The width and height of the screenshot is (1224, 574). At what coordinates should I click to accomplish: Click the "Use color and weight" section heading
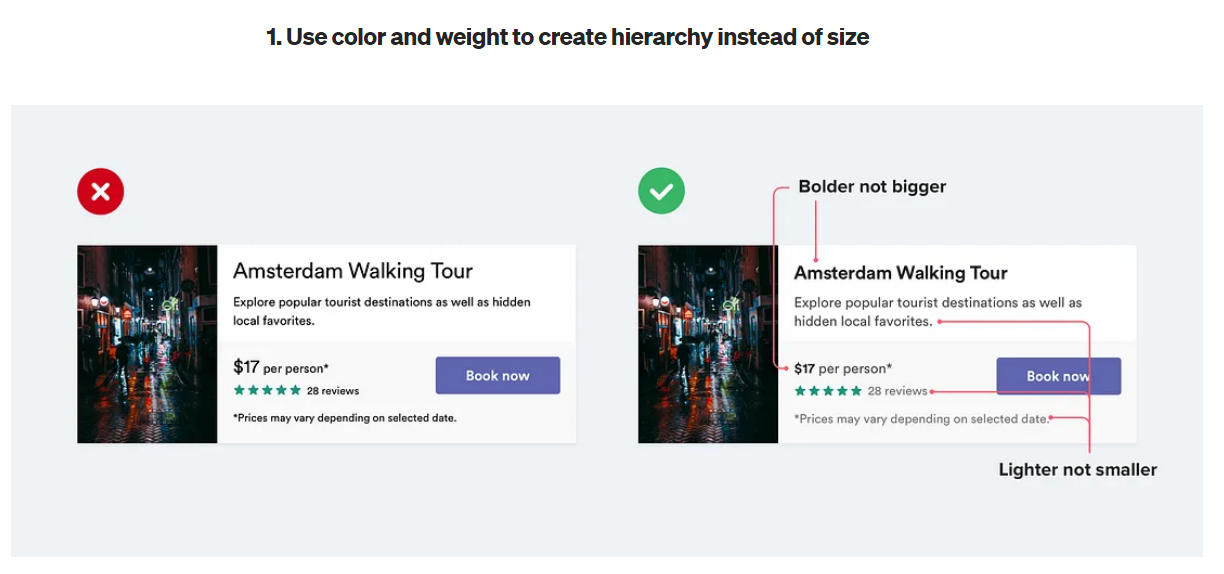pos(567,38)
